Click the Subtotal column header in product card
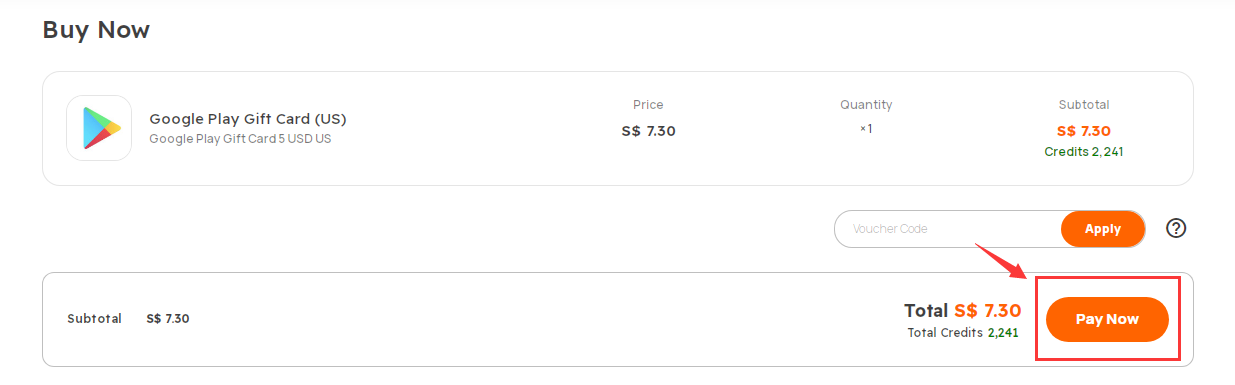The height and width of the screenshot is (385, 1235). point(1084,104)
